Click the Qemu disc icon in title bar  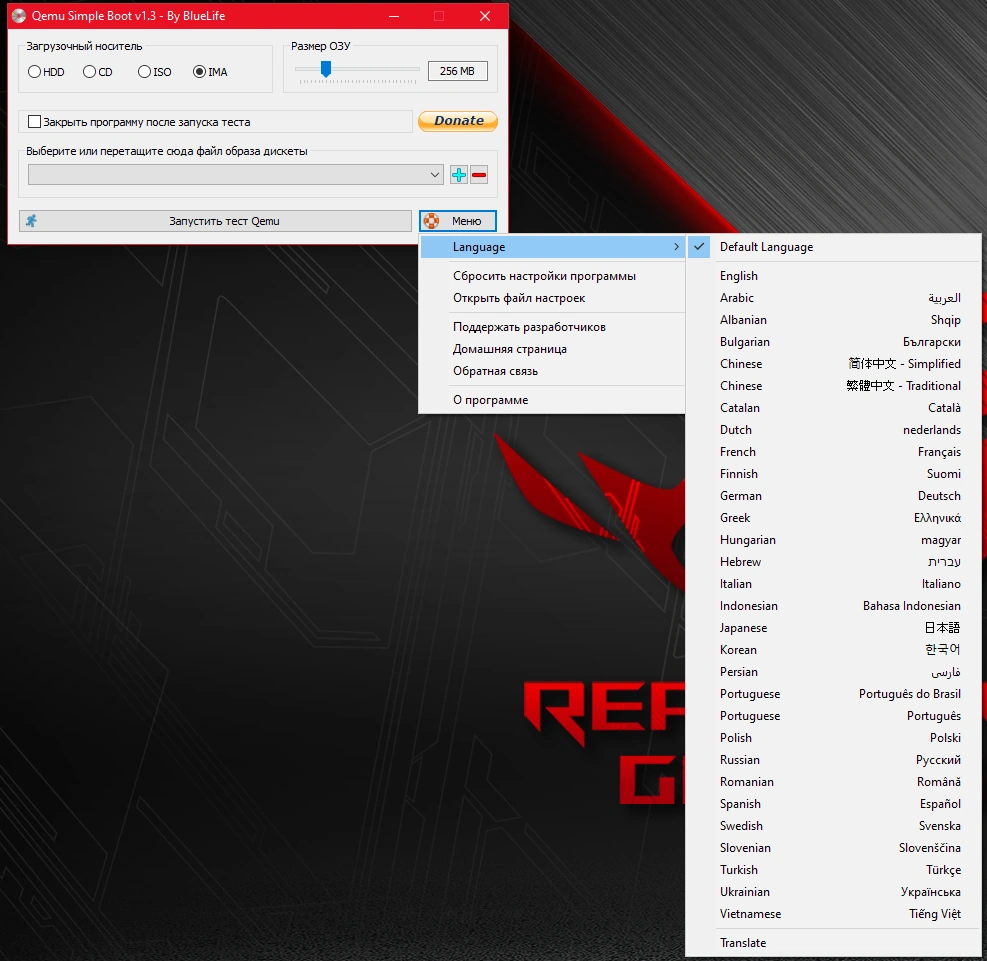[x=19, y=16]
